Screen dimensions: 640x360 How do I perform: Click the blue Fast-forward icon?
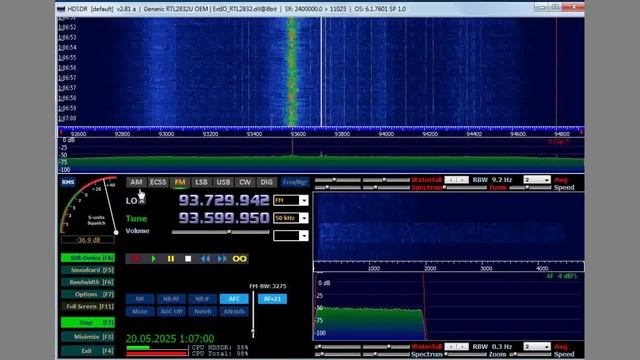tap(222, 259)
